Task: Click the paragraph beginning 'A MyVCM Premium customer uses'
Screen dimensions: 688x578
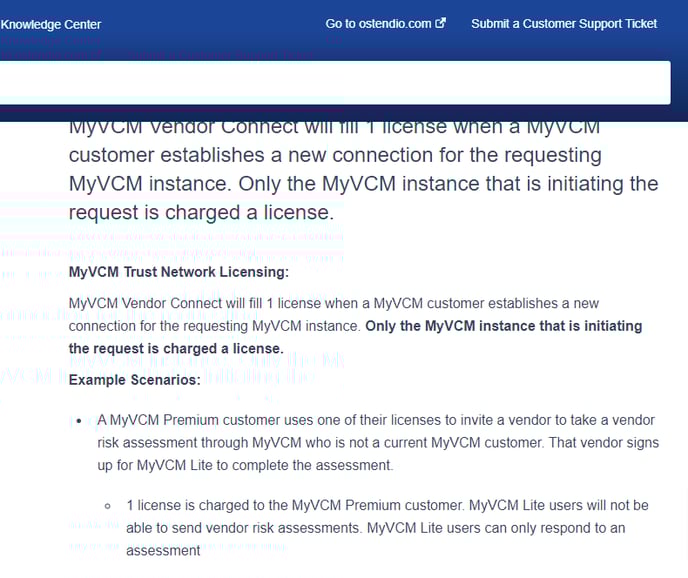Action: click(x=378, y=442)
